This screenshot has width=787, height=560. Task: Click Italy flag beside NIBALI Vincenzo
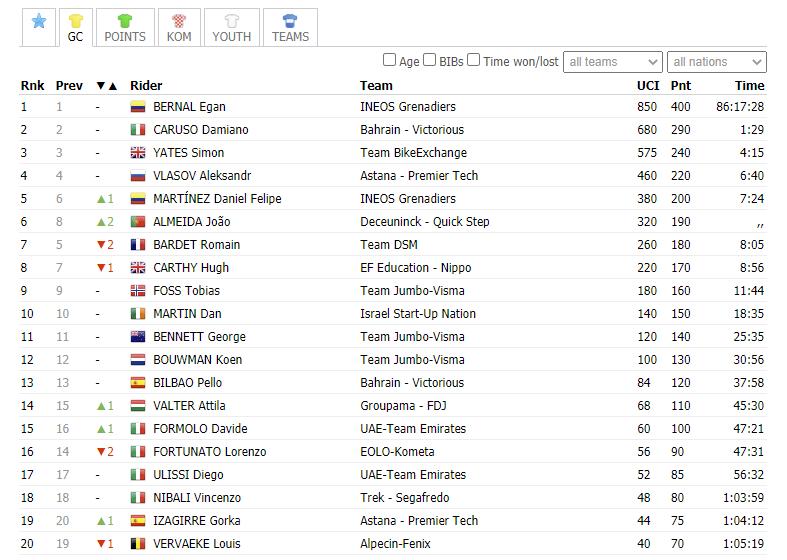tap(138, 498)
